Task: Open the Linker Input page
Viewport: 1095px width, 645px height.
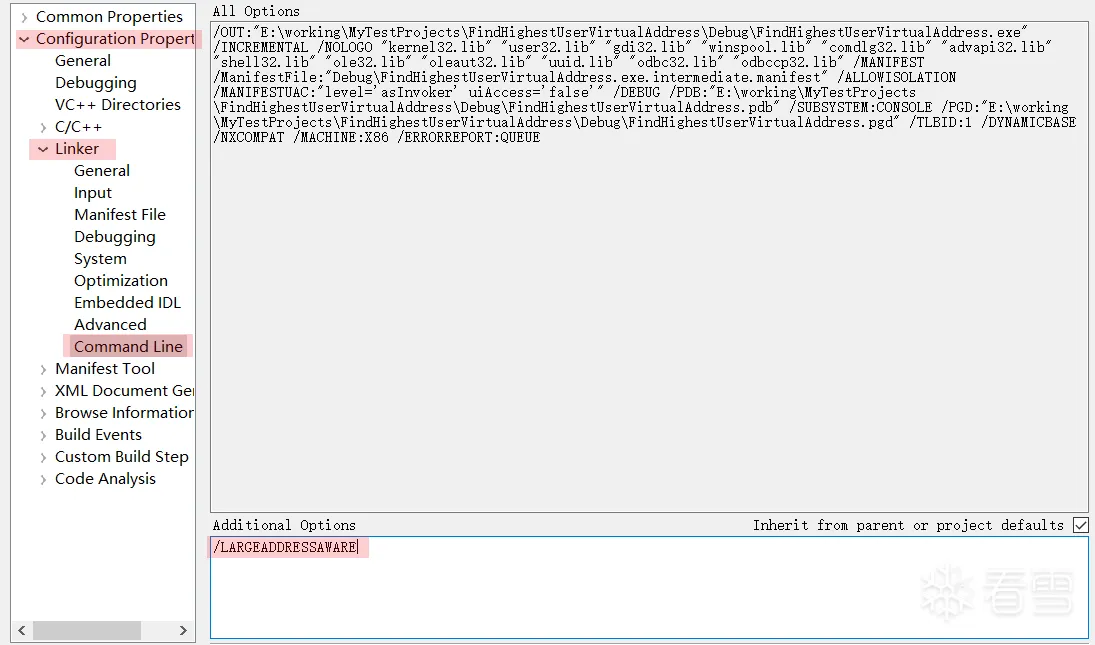Action: [93, 193]
